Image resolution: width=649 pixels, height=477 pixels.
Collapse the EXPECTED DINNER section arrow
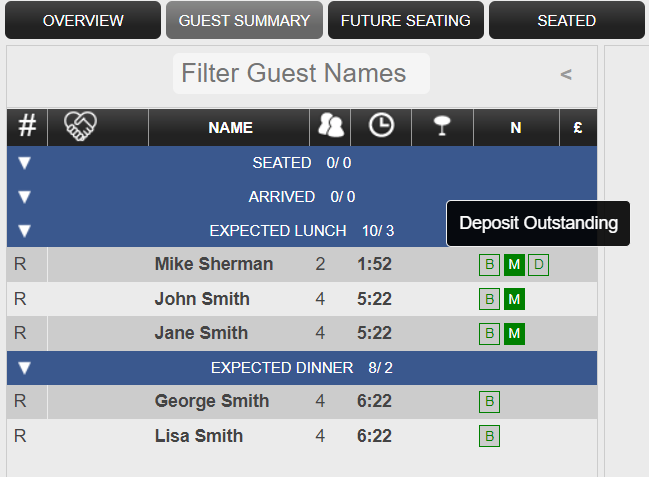[24, 368]
